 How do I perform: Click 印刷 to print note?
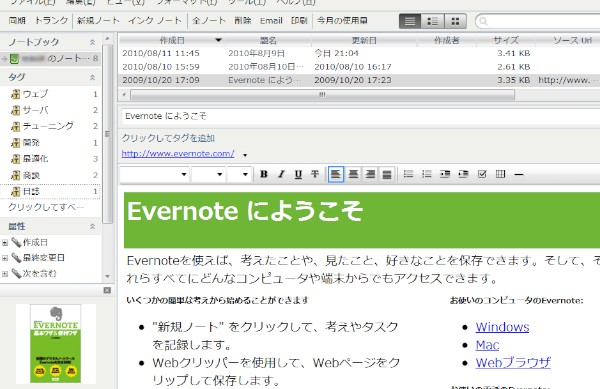[299, 21]
